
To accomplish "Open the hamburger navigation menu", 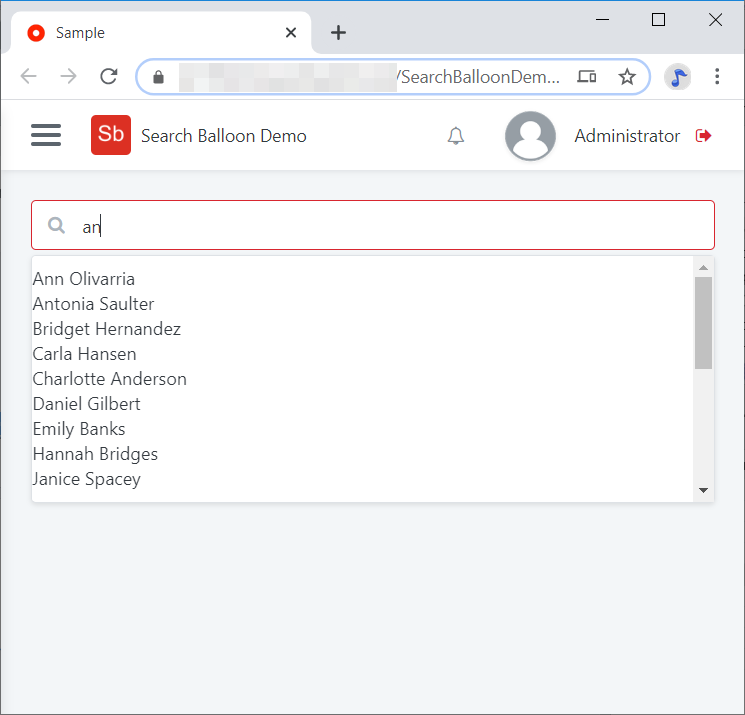I will coord(46,135).
